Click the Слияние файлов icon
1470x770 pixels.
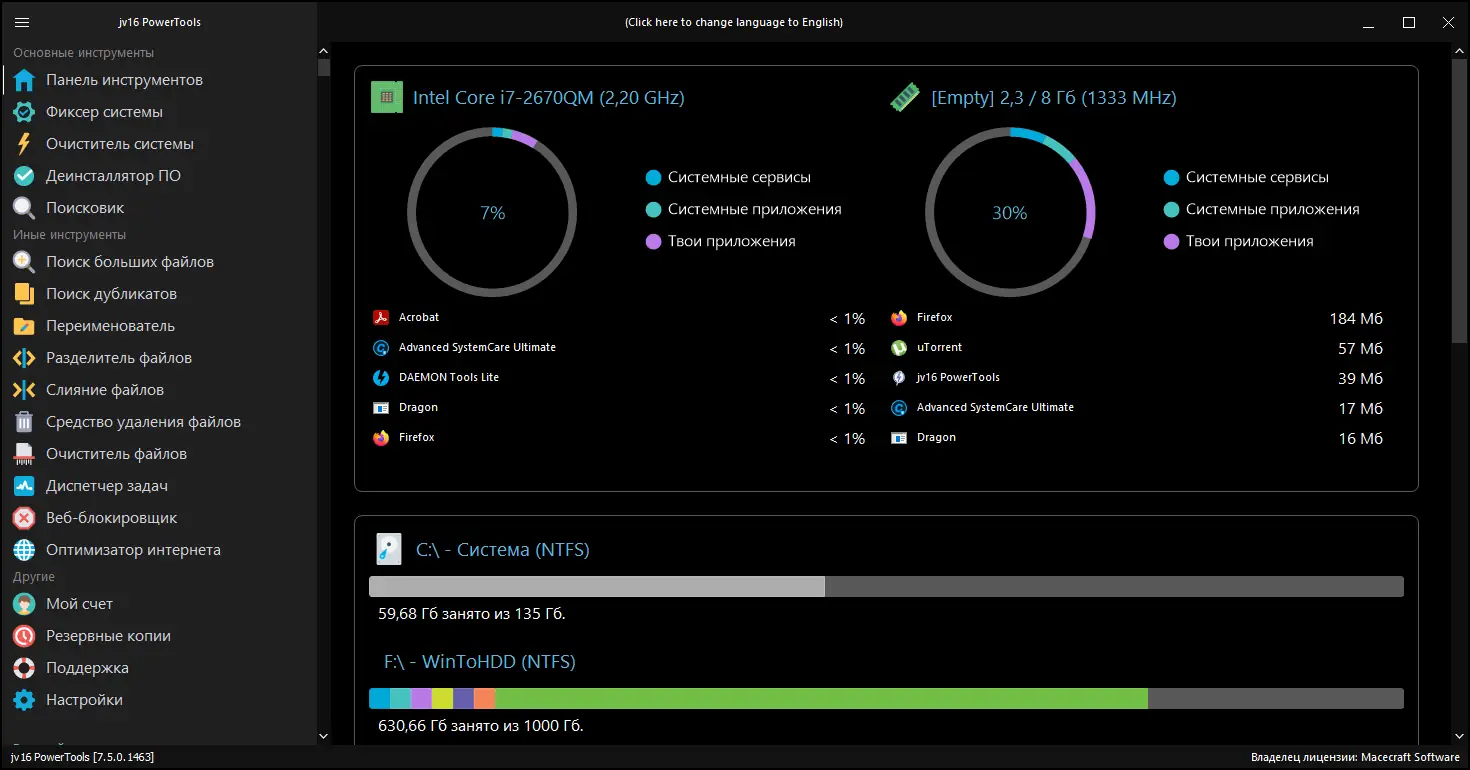pos(25,390)
